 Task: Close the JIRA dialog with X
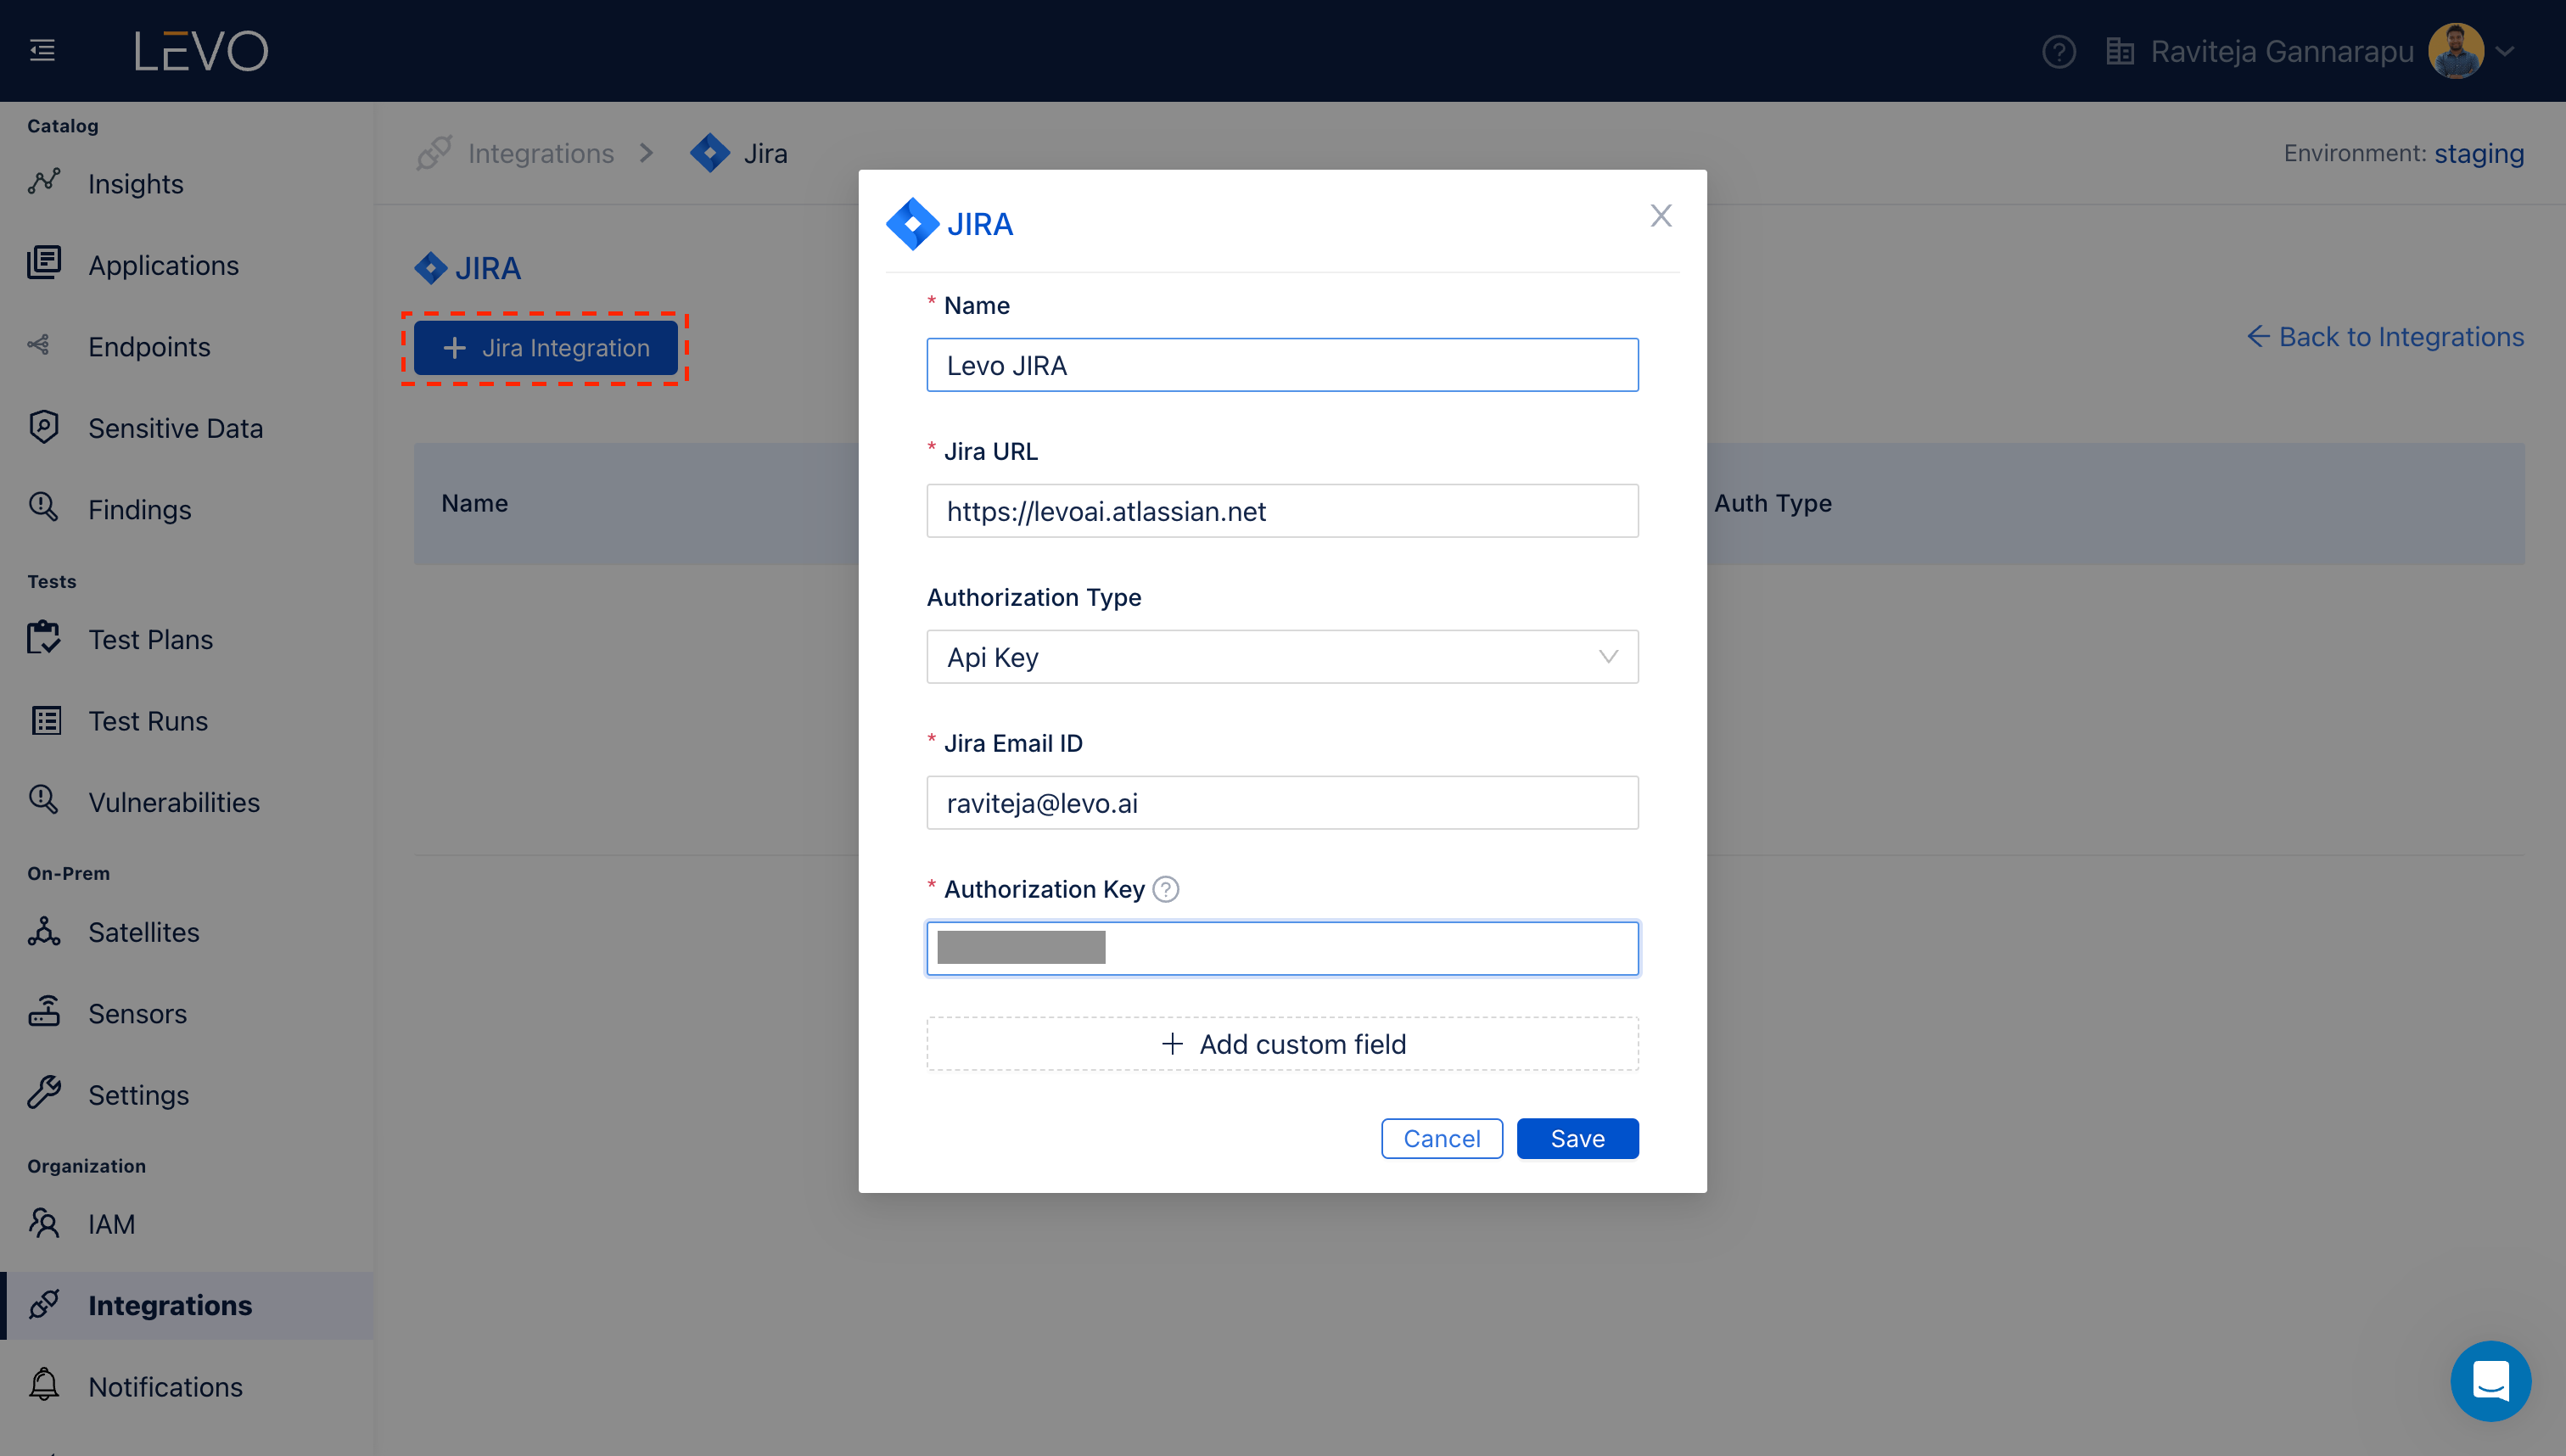(1660, 216)
